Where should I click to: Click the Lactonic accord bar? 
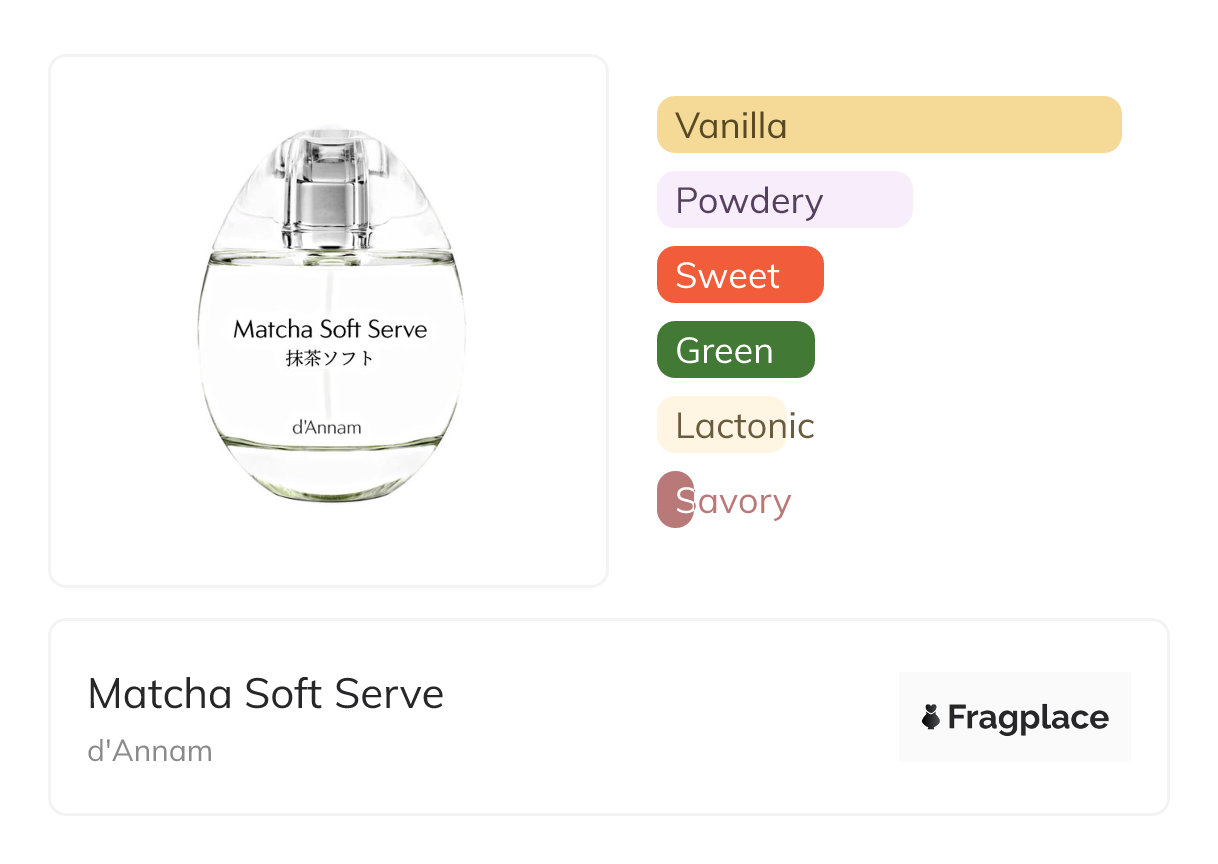[x=722, y=425]
